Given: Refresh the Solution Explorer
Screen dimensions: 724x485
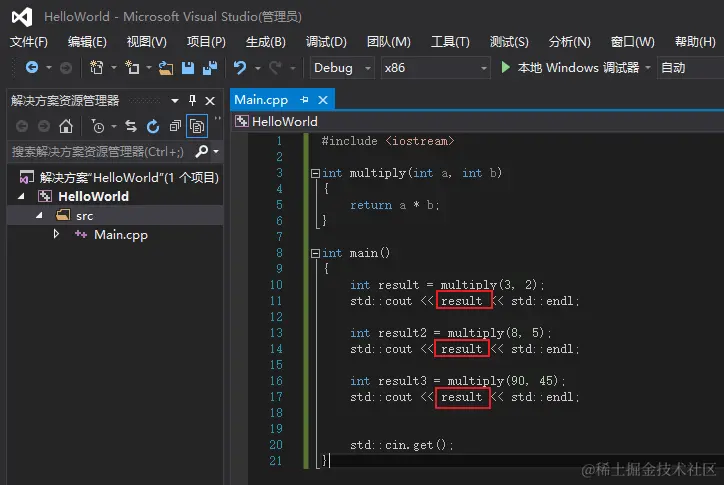Looking at the screenshot, I should click(153, 126).
